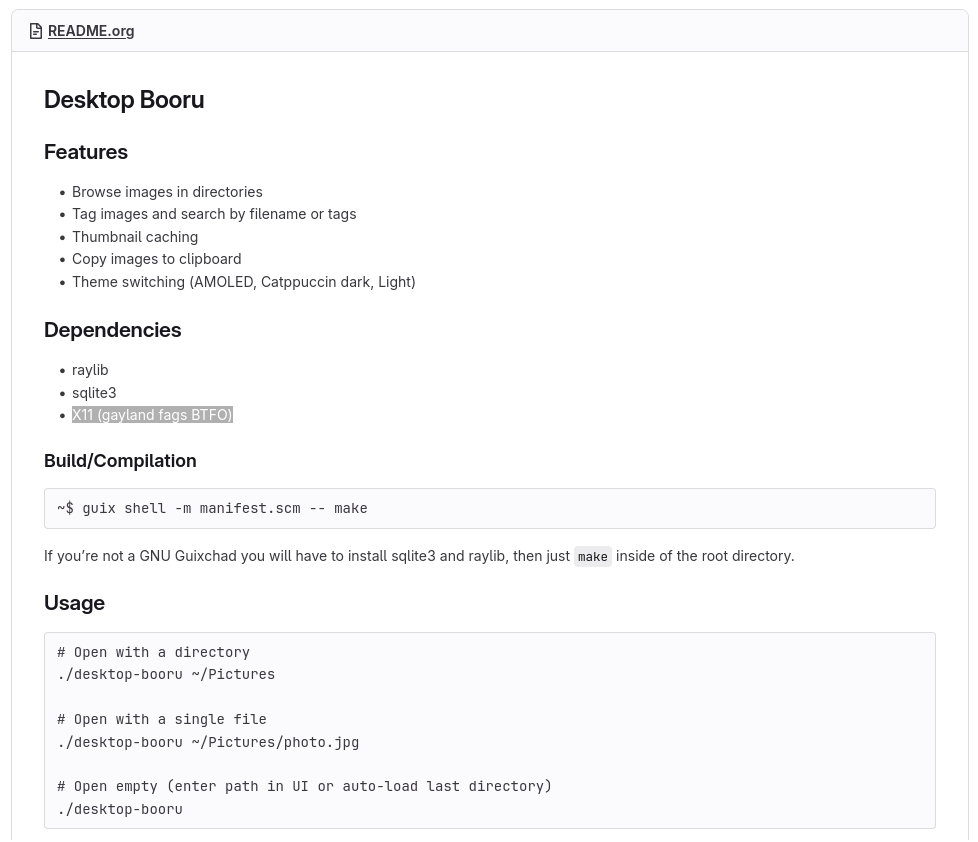Click the 'Thumbnail caching' bullet
Image resolution: width=978 pixels, height=842 pixels.
tap(135, 237)
